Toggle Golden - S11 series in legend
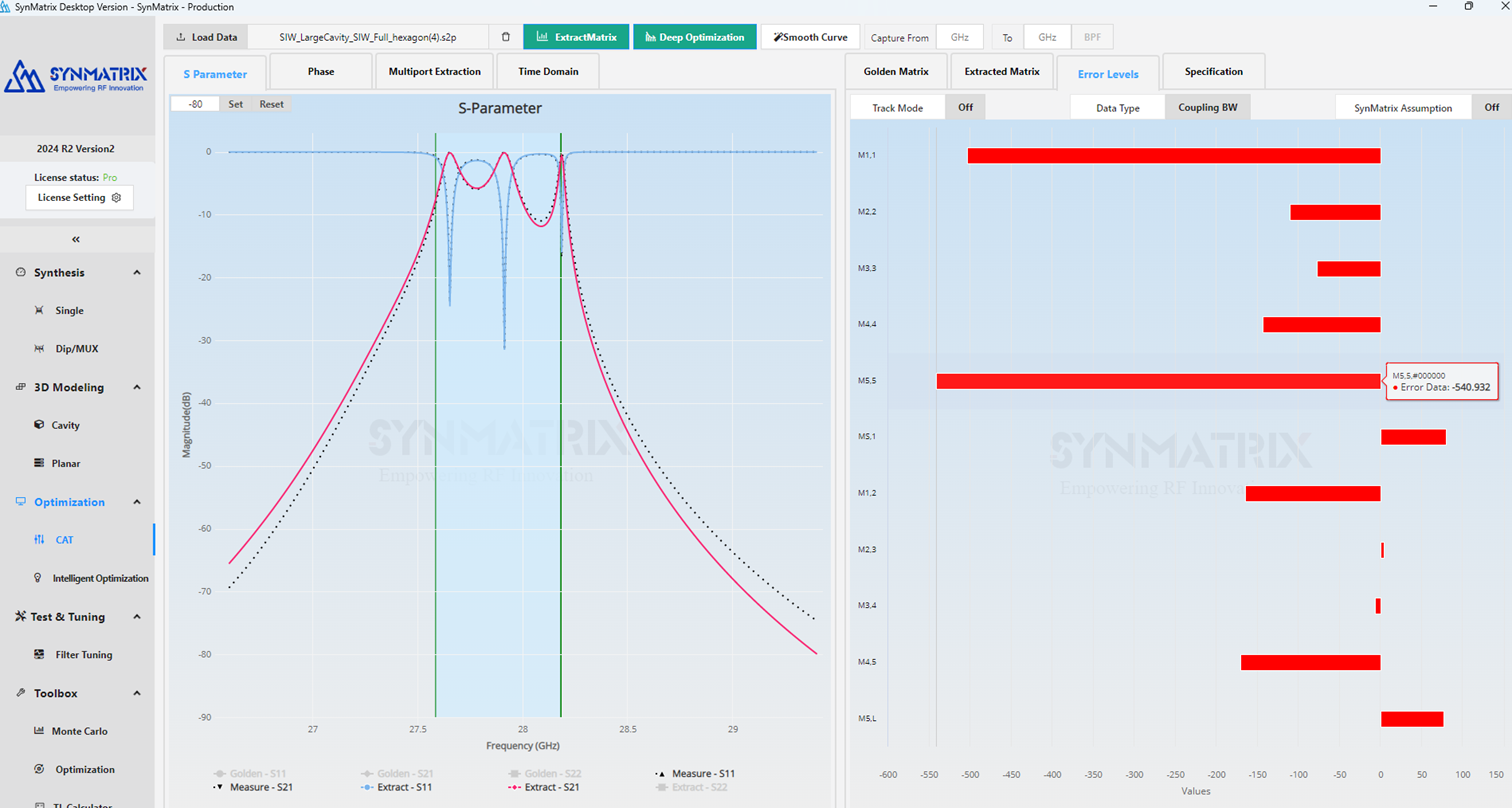 pos(251,773)
